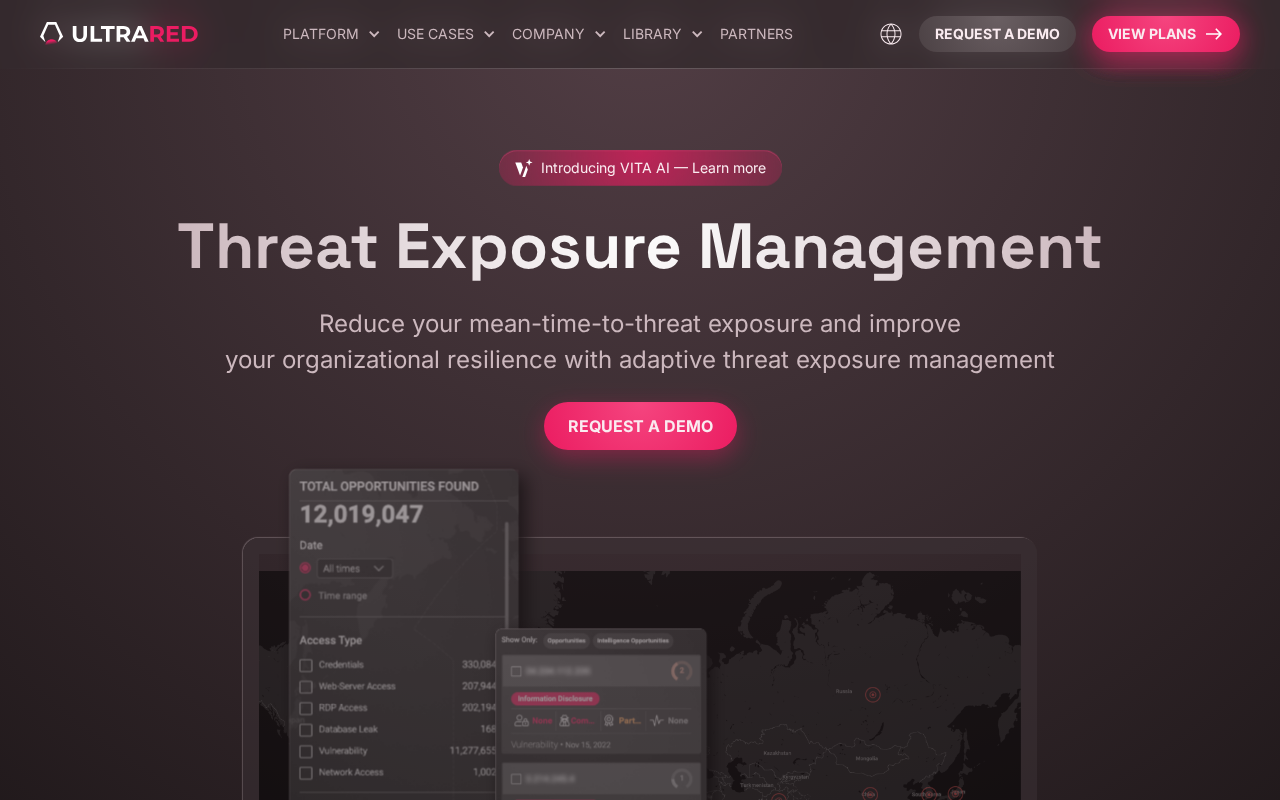Follow the Introducing VITA AI Learn more link

(640, 168)
